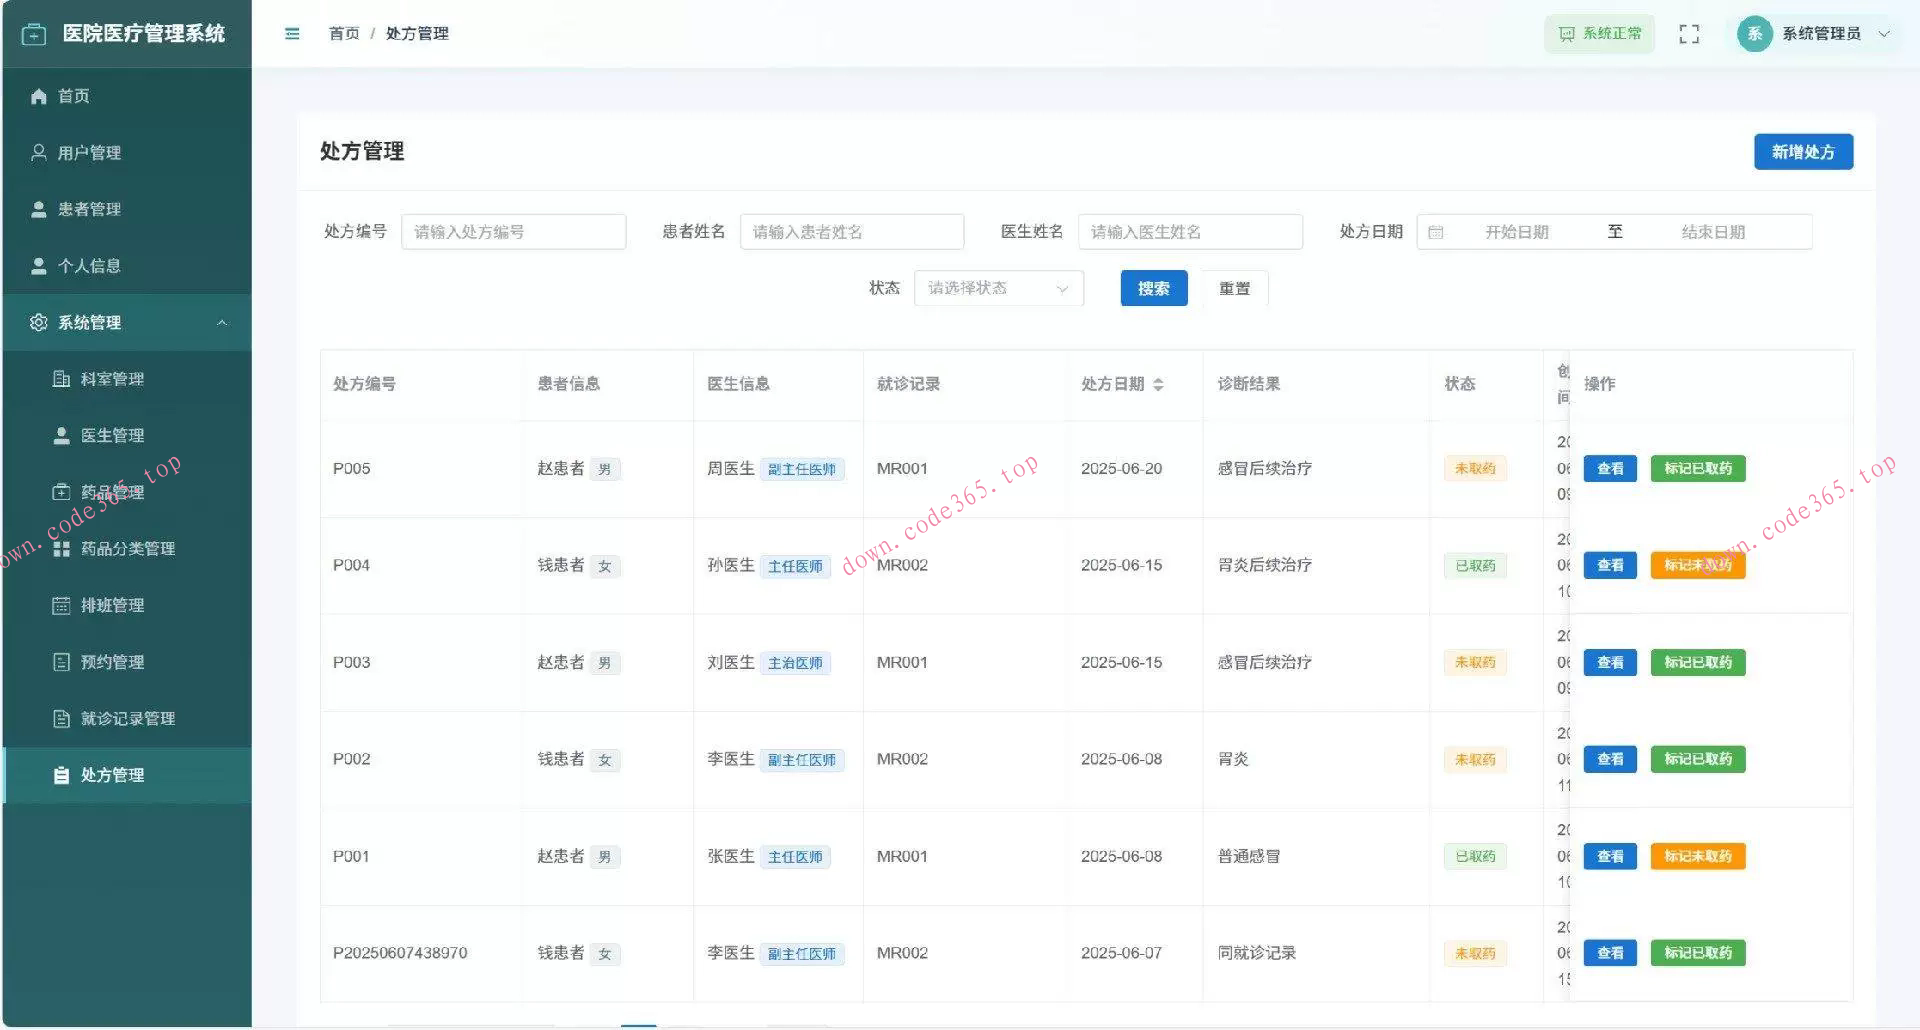Click the 就诊记录管理 record icon
This screenshot has height=1030, width=1920.
tap(60, 718)
